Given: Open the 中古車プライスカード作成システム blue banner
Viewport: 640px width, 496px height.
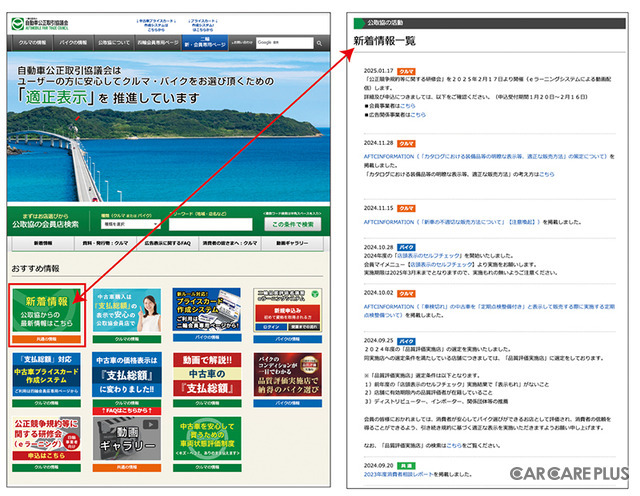Looking at the screenshot, I should (47, 374).
